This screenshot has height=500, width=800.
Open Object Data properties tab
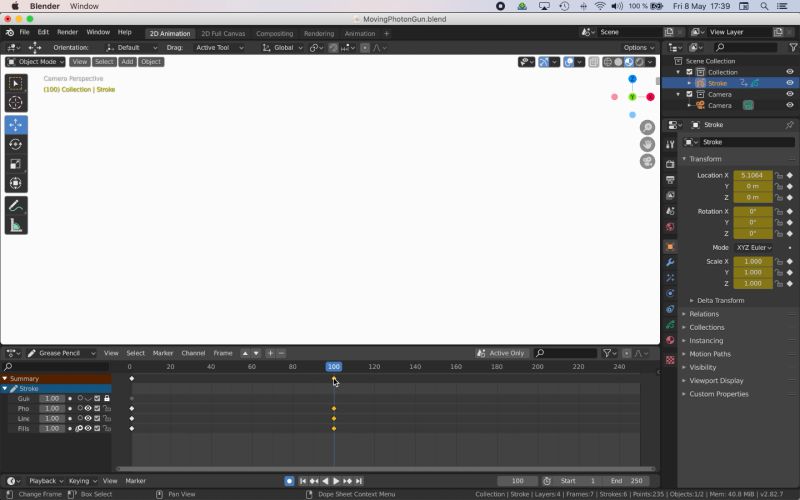pos(670,325)
